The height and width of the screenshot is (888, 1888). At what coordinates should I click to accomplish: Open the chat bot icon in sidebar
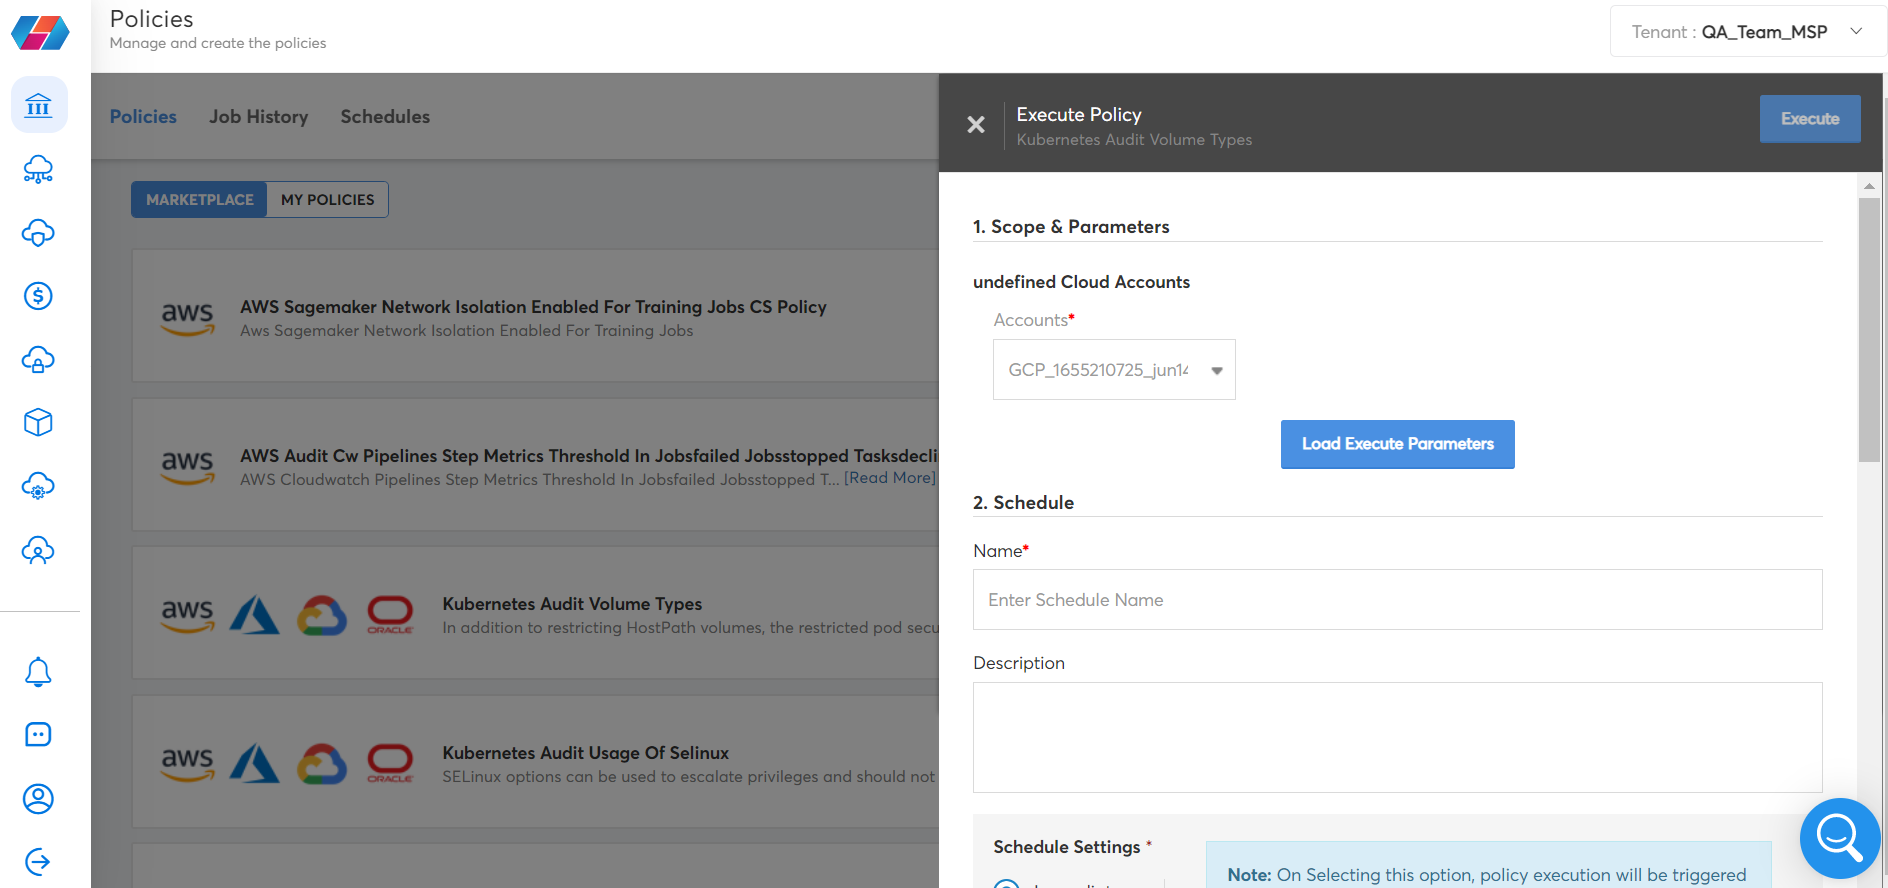[x=38, y=735]
